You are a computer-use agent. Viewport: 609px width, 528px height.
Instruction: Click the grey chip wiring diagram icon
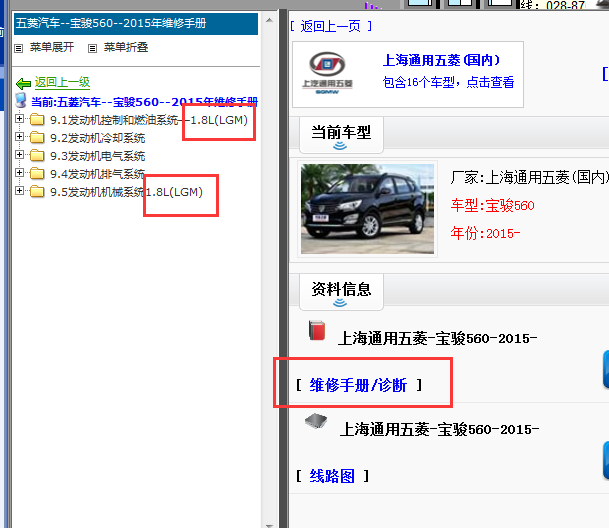316,421
